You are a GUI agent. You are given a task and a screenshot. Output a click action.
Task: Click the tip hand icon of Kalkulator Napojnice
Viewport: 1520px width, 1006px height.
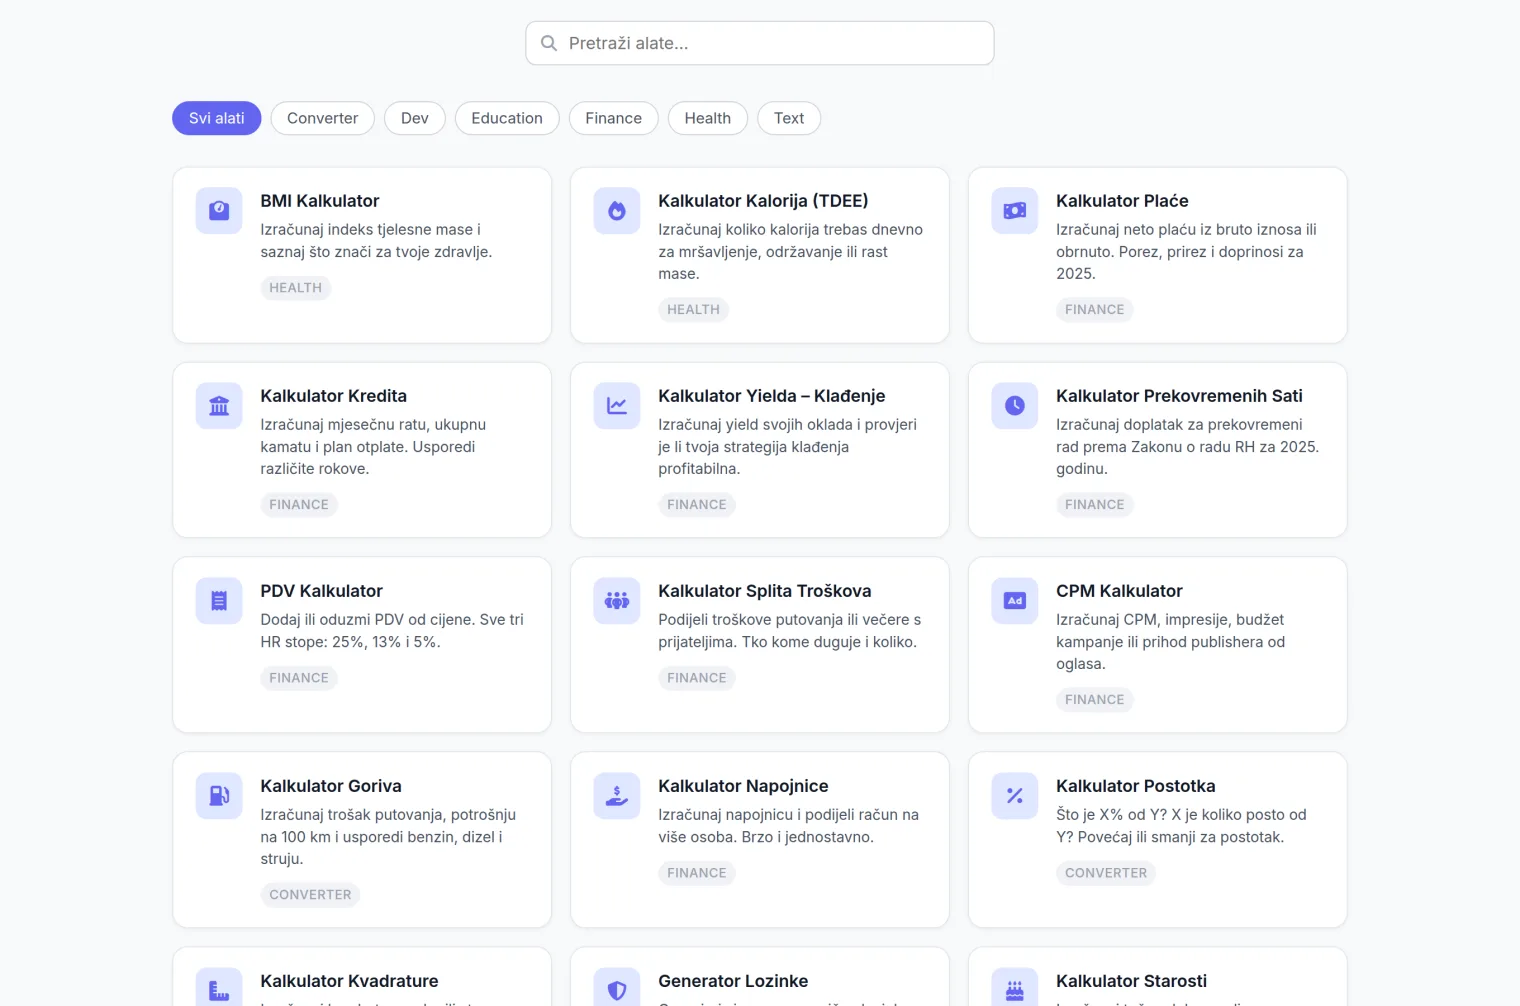click(x=617, y=796)
